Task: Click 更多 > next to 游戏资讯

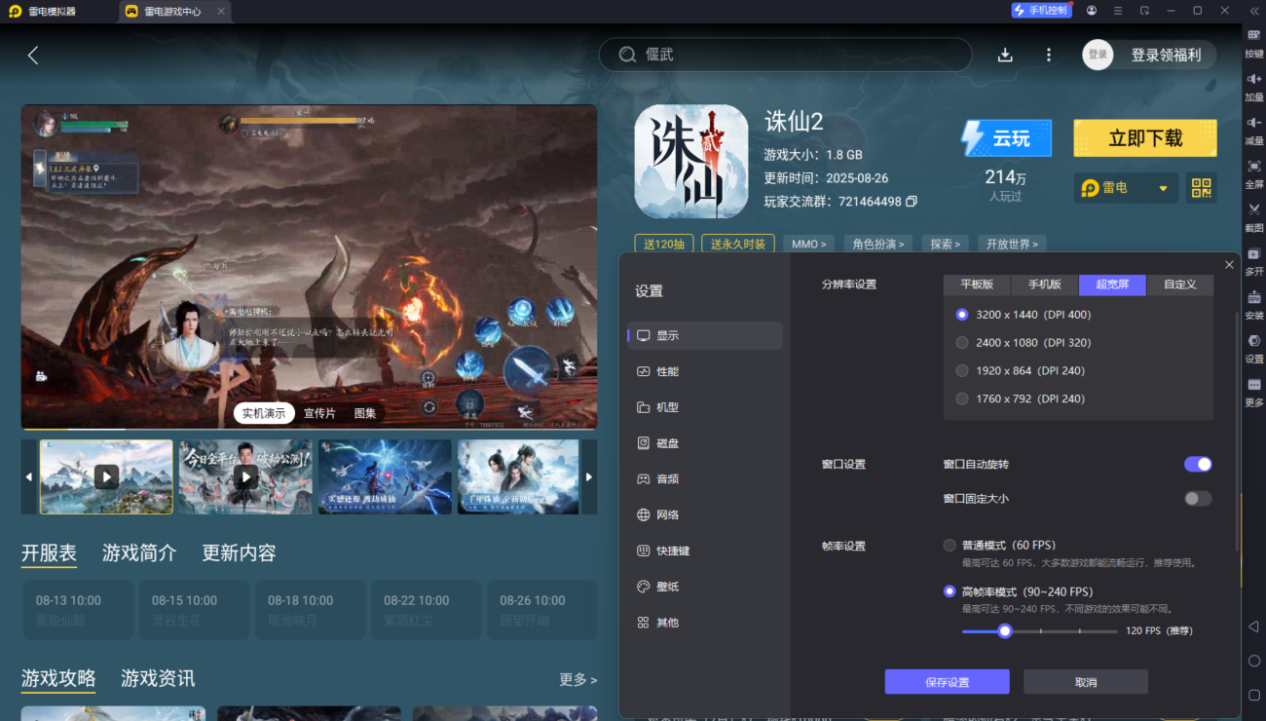Action: [x=577, y=680]
